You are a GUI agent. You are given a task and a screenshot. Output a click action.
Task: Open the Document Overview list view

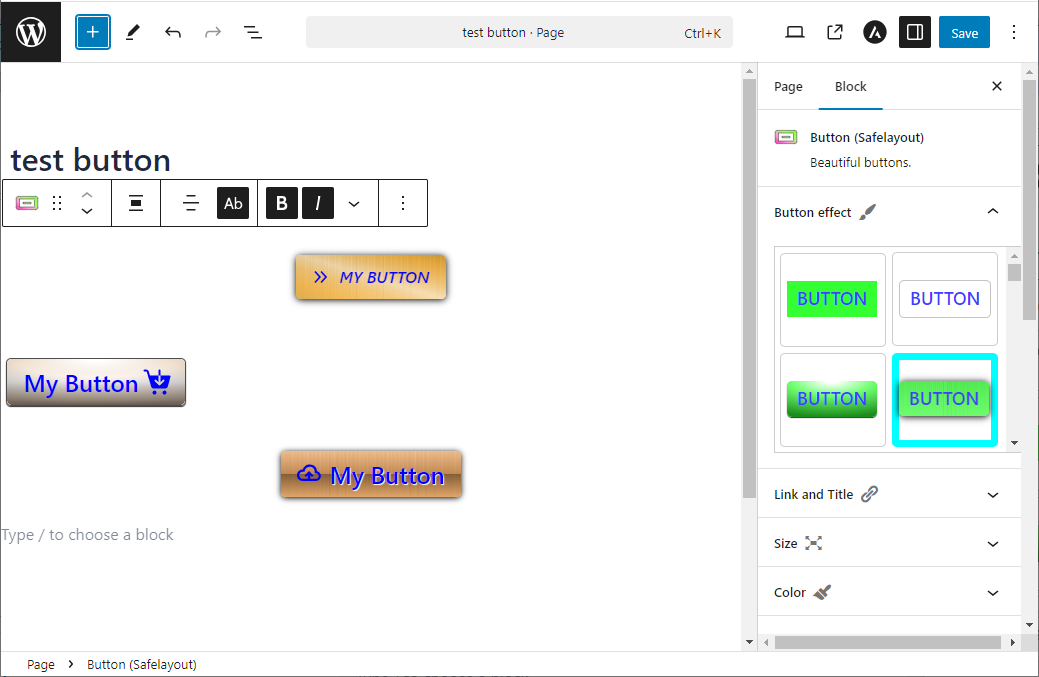252,32
